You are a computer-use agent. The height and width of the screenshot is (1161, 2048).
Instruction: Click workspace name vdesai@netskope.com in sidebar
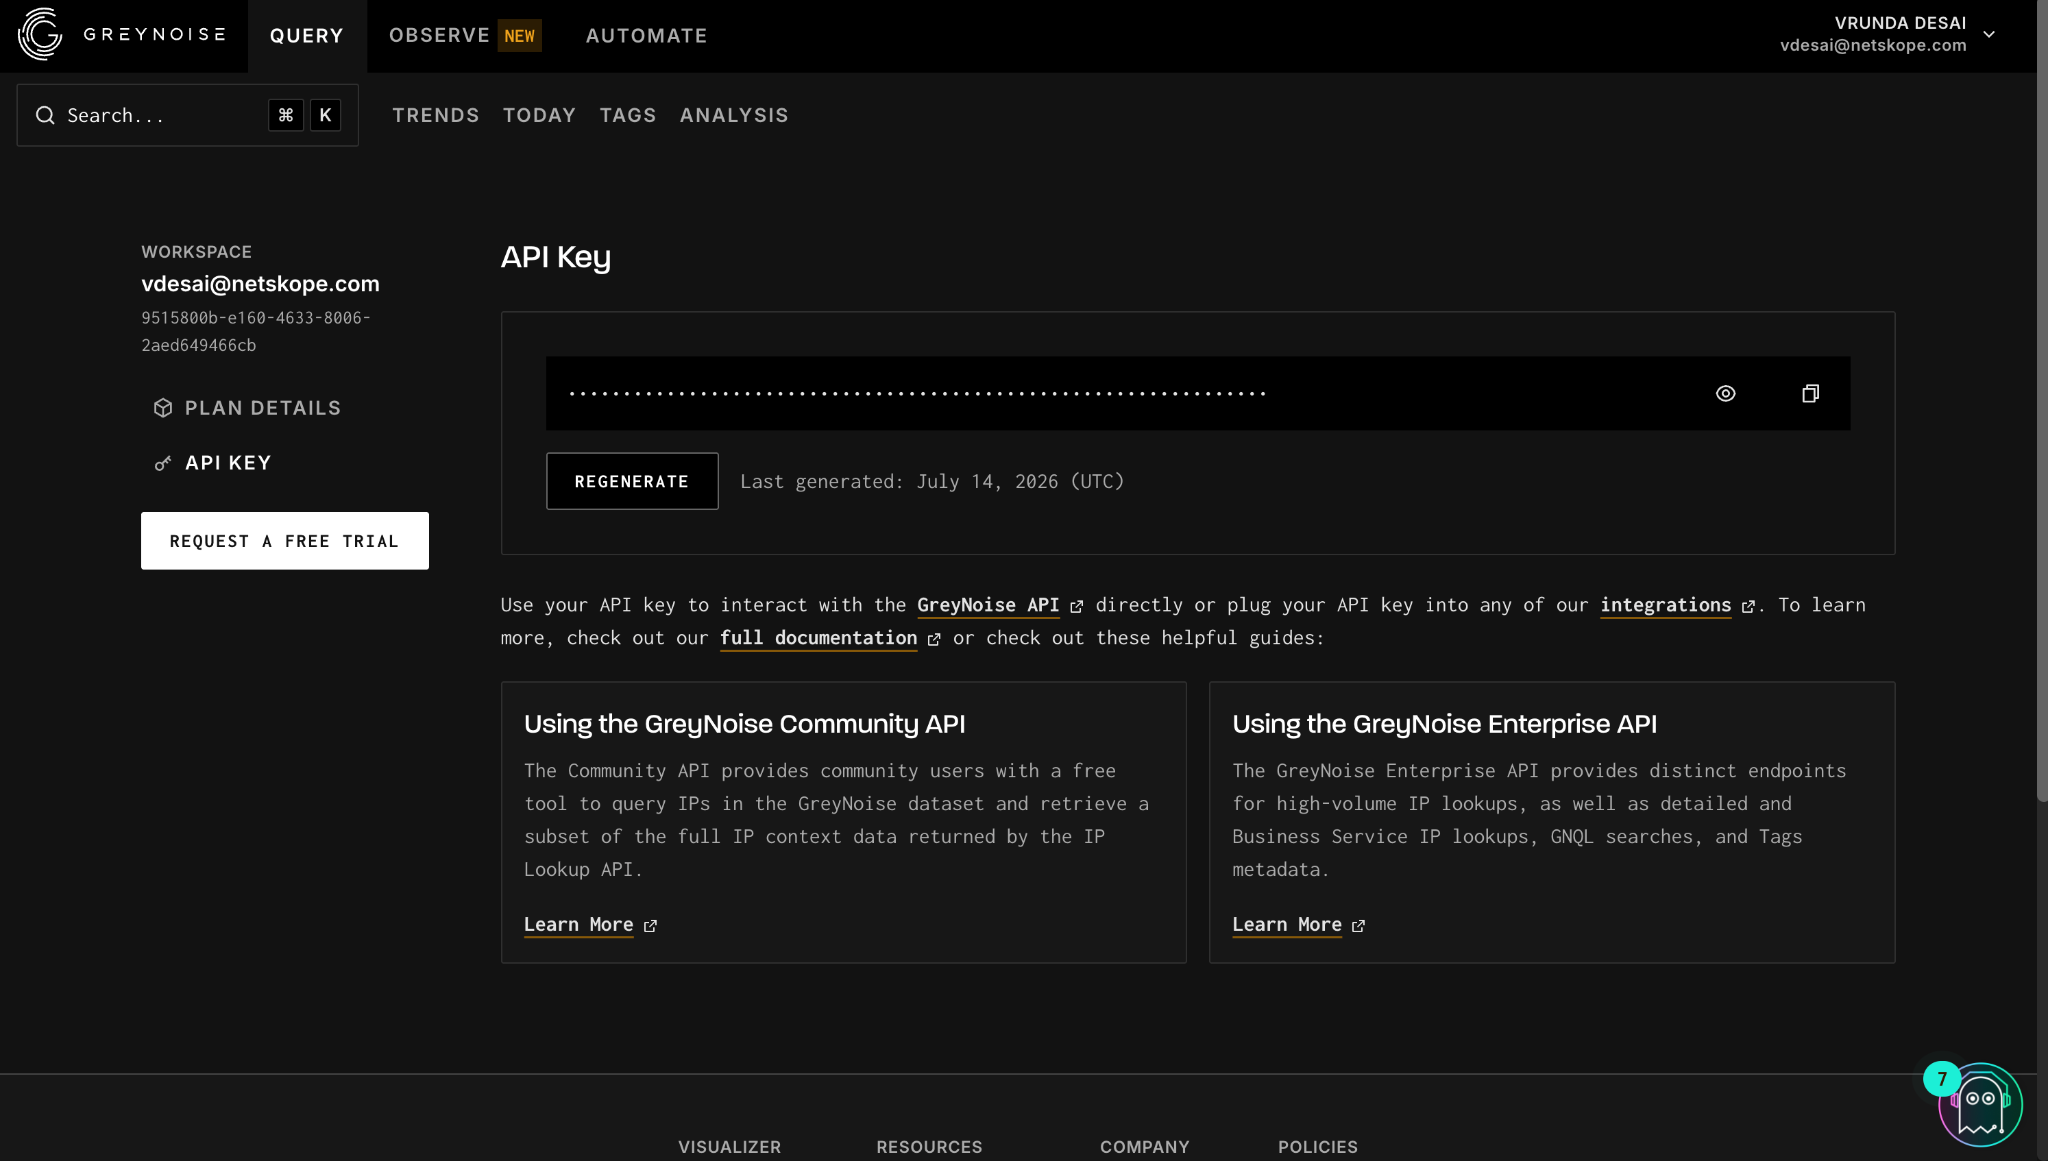(260, 284)
